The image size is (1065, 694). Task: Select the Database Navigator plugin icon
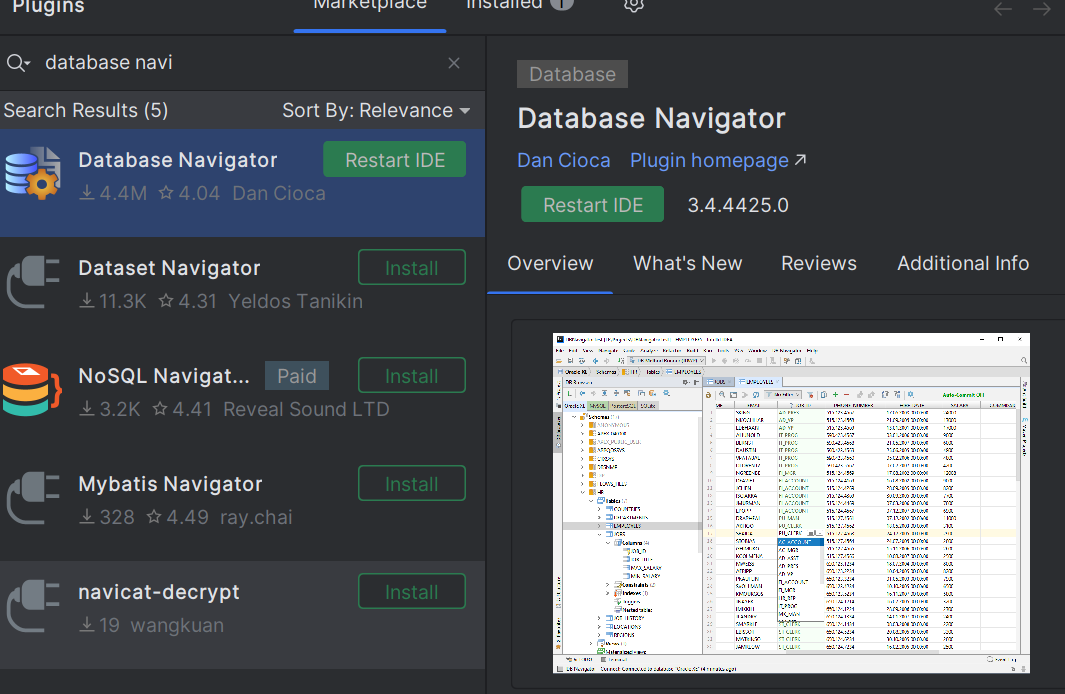pyautogui.click(x=33, y=174)
